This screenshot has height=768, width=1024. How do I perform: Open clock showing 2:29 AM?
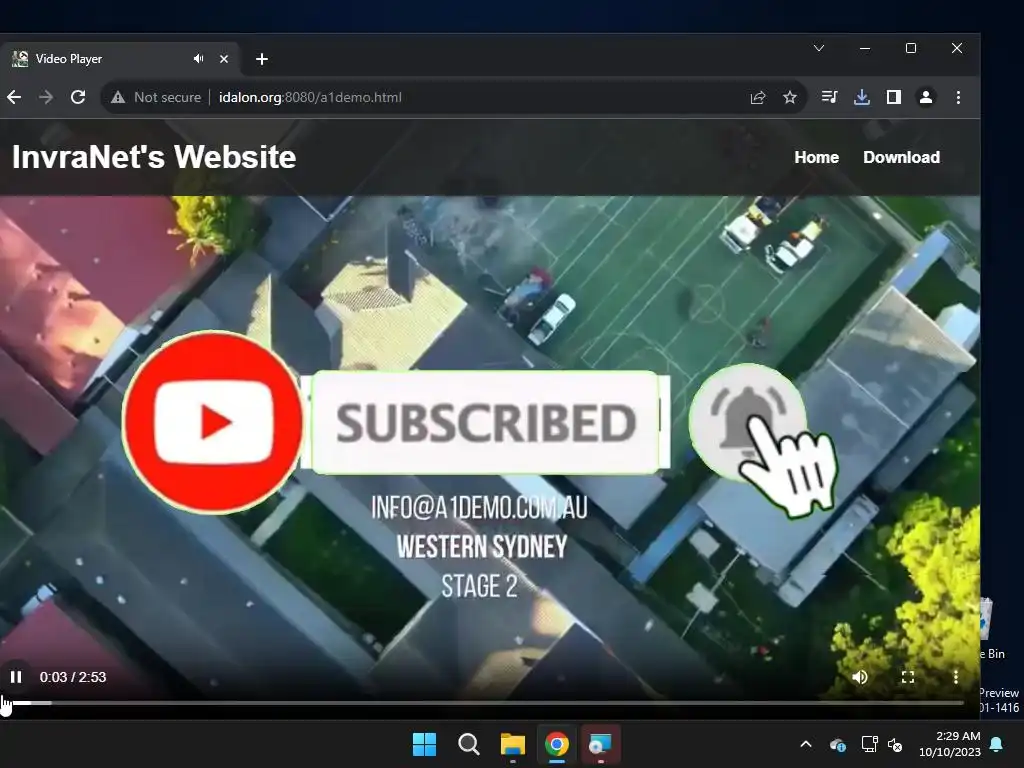point(950,744)
